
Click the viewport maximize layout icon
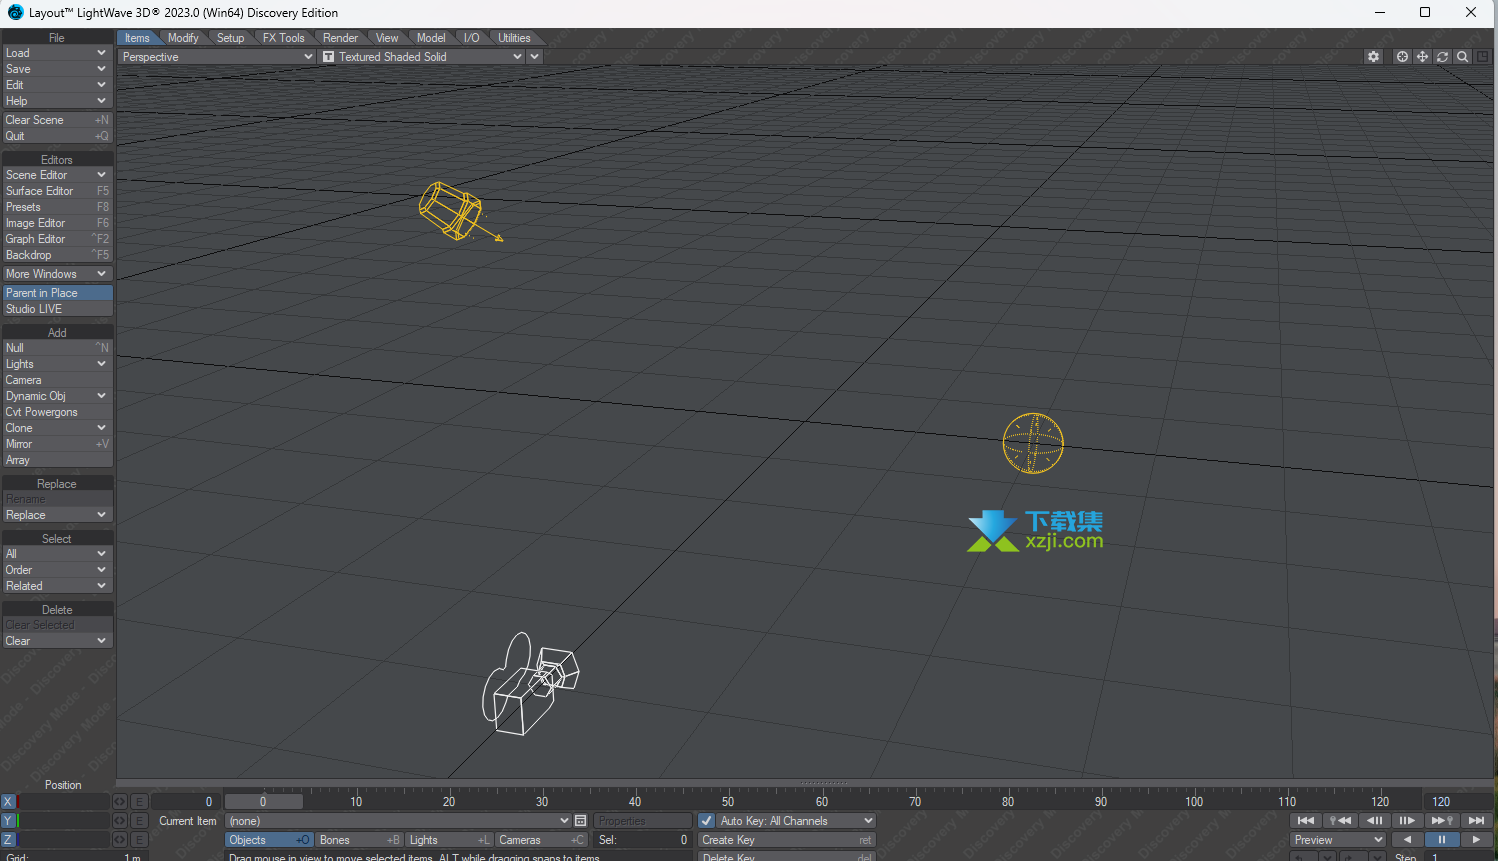(x=1482, y=57)
